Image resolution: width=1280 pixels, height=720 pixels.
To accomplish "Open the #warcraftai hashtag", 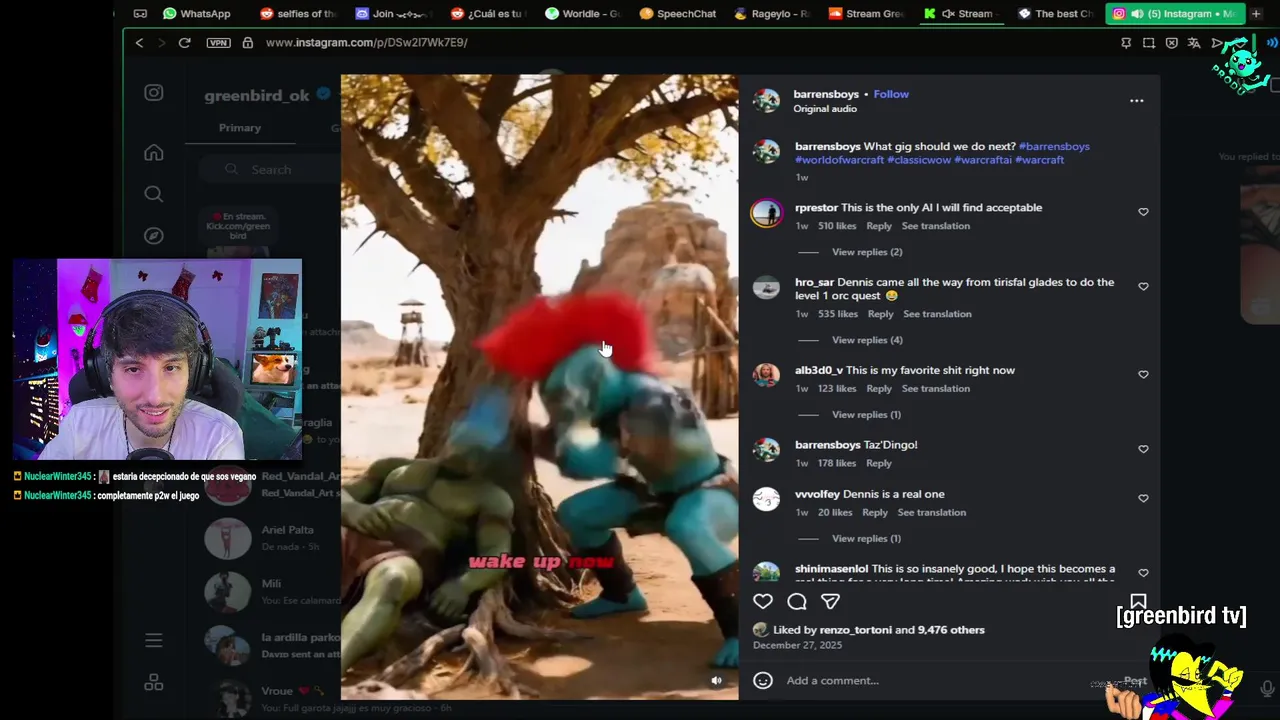I will [x=983, y=160].
